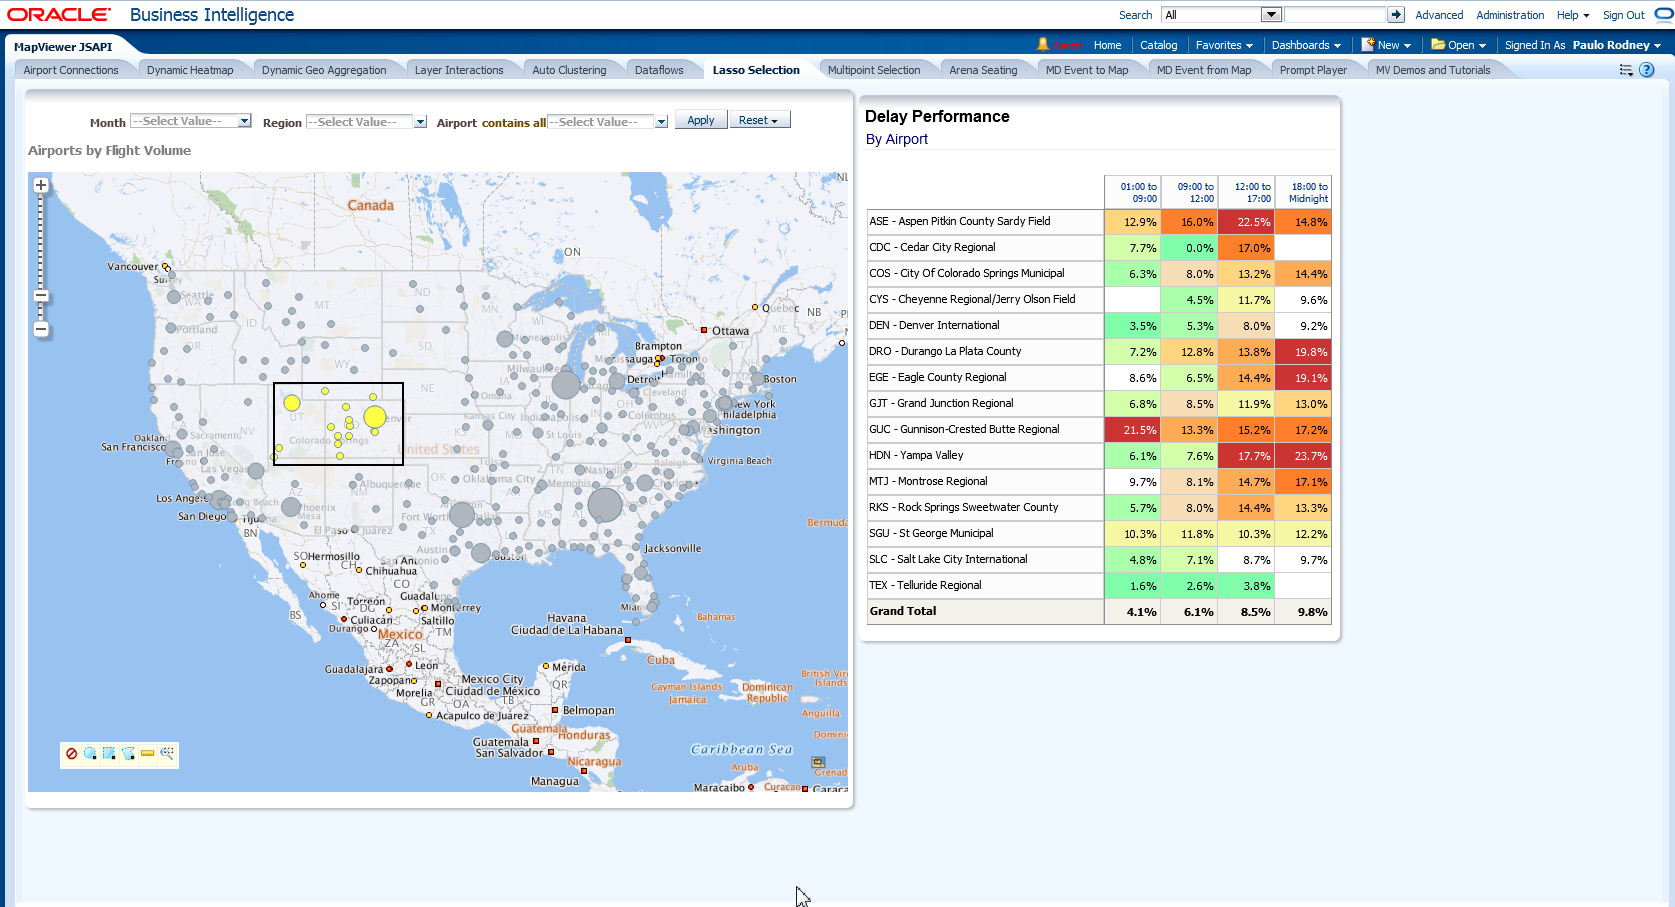
Task: Select the circle selection tool
Action: 91,754
